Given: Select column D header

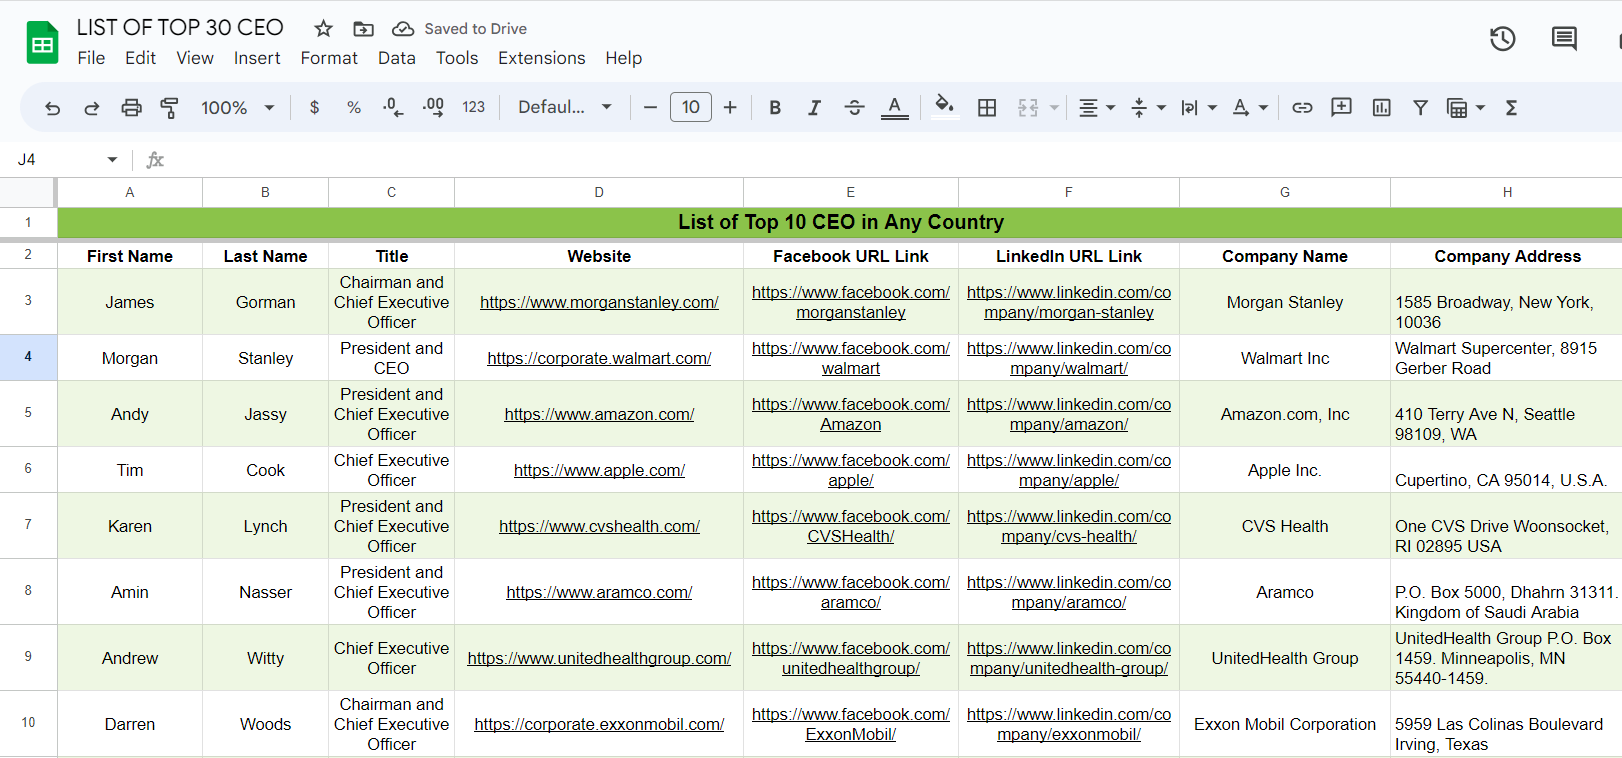Looking at the screenshot, I should [599, 192].
